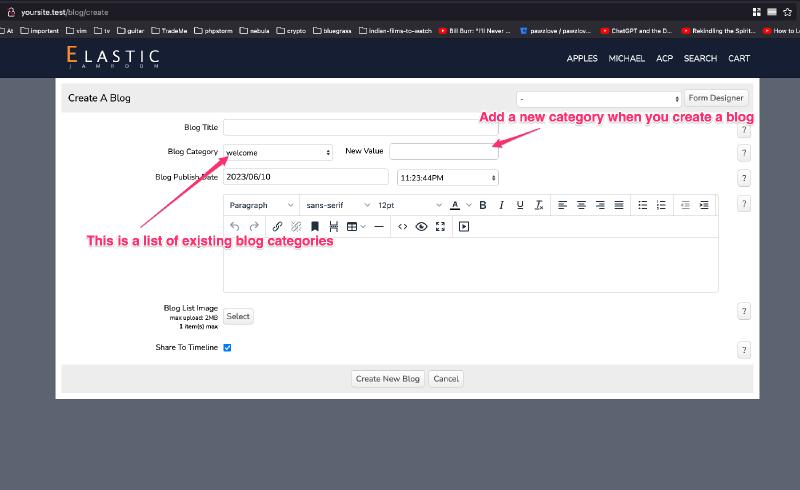Select the bulleted list toggle

(643, 205)
